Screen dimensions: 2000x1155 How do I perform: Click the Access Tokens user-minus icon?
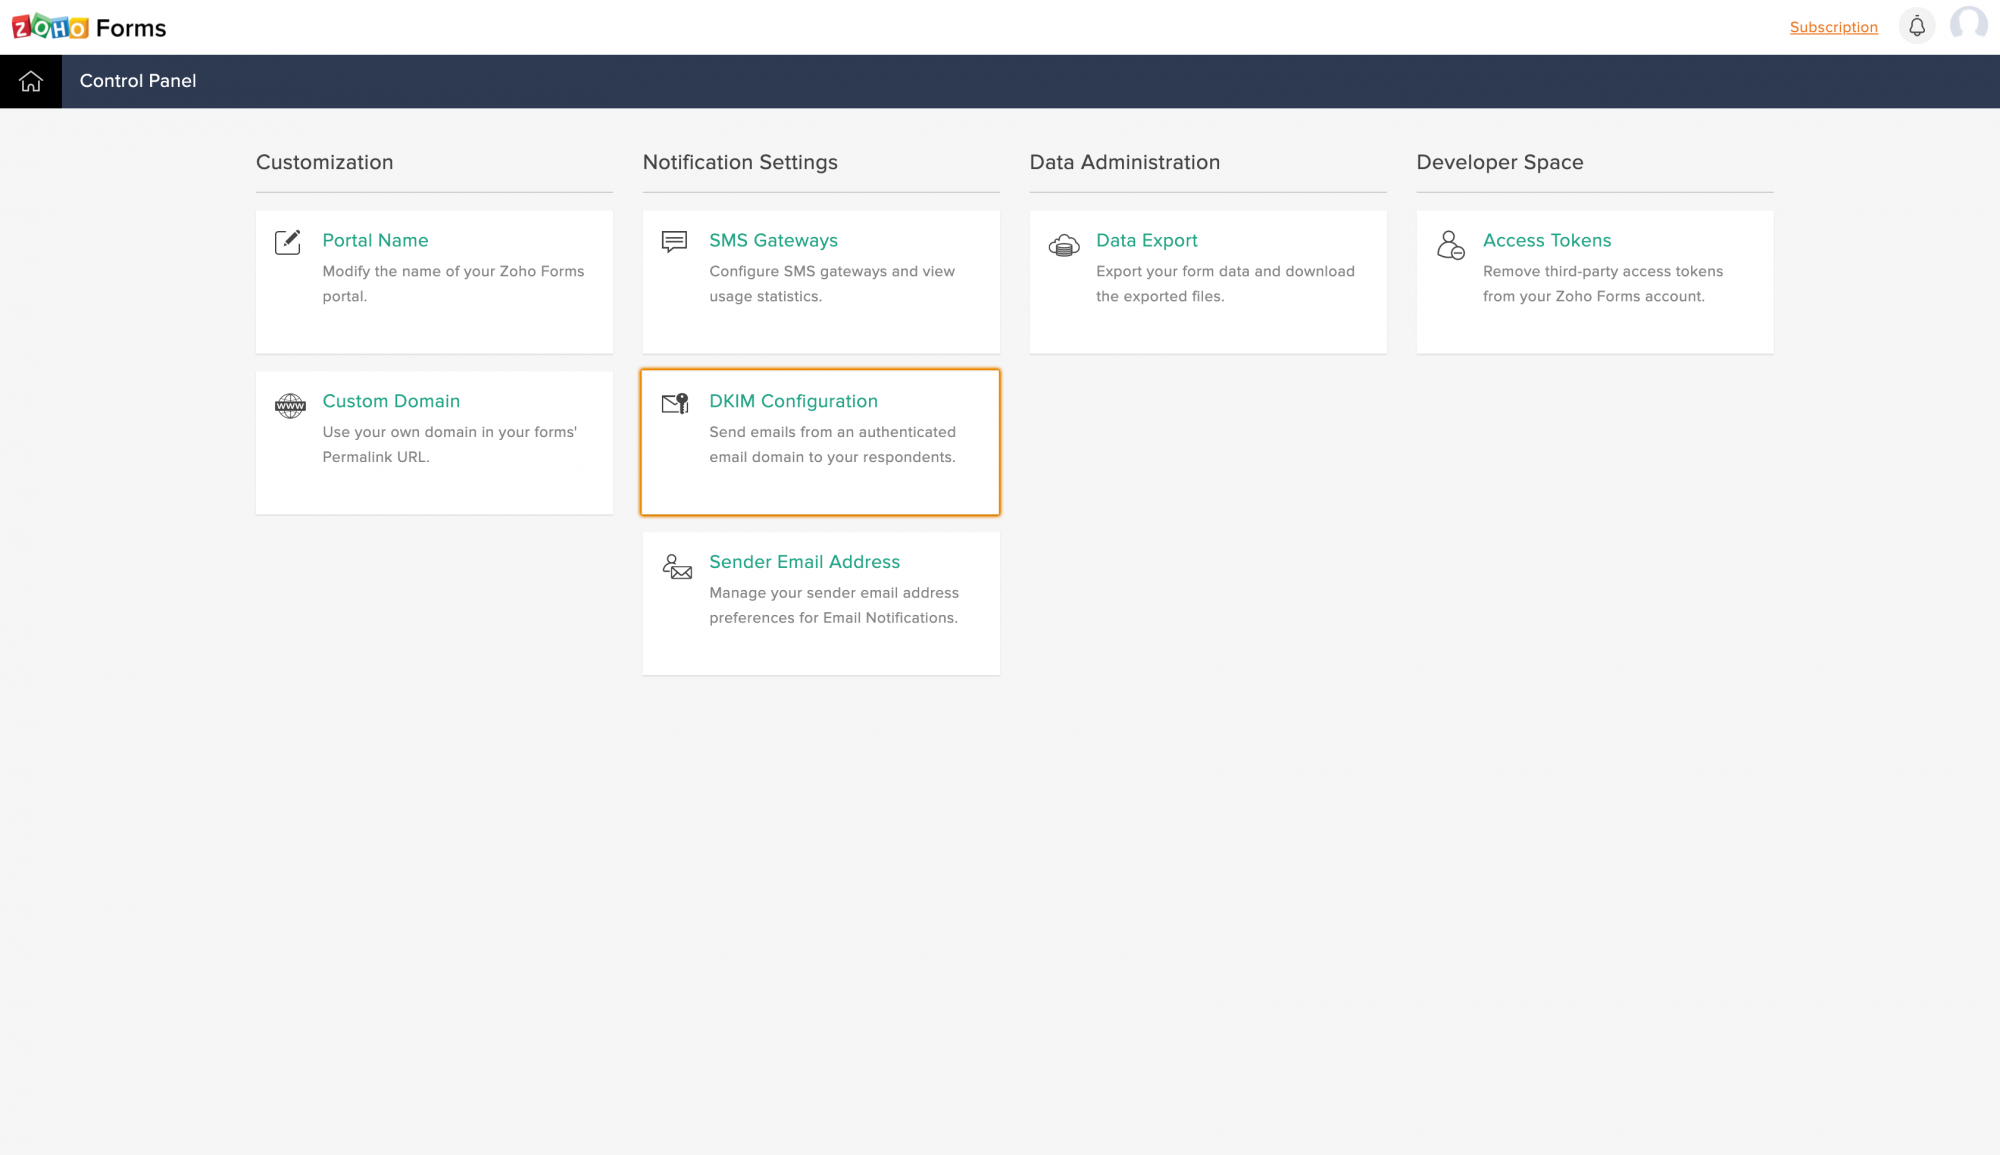(x=1451, y=245)
